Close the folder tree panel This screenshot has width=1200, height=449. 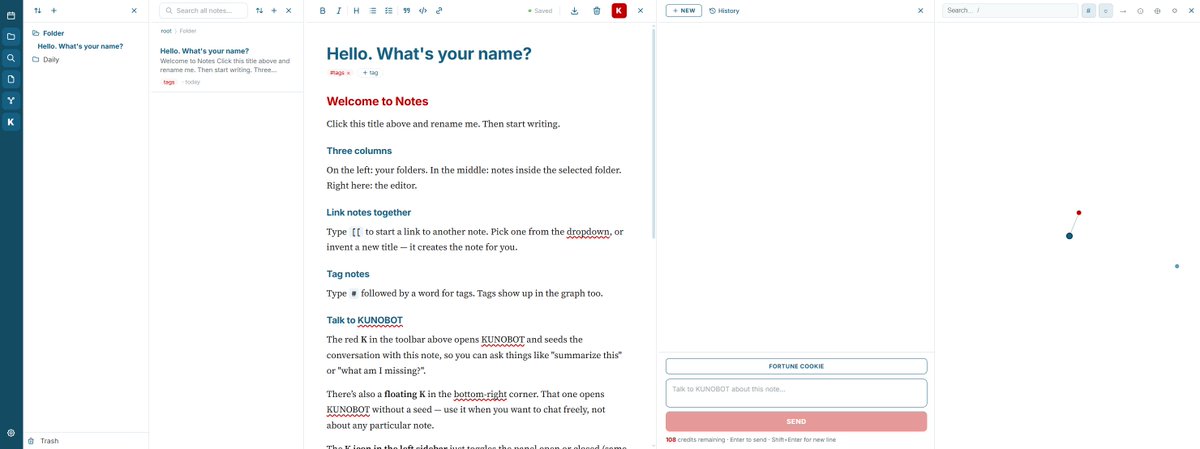pos(134,10)
